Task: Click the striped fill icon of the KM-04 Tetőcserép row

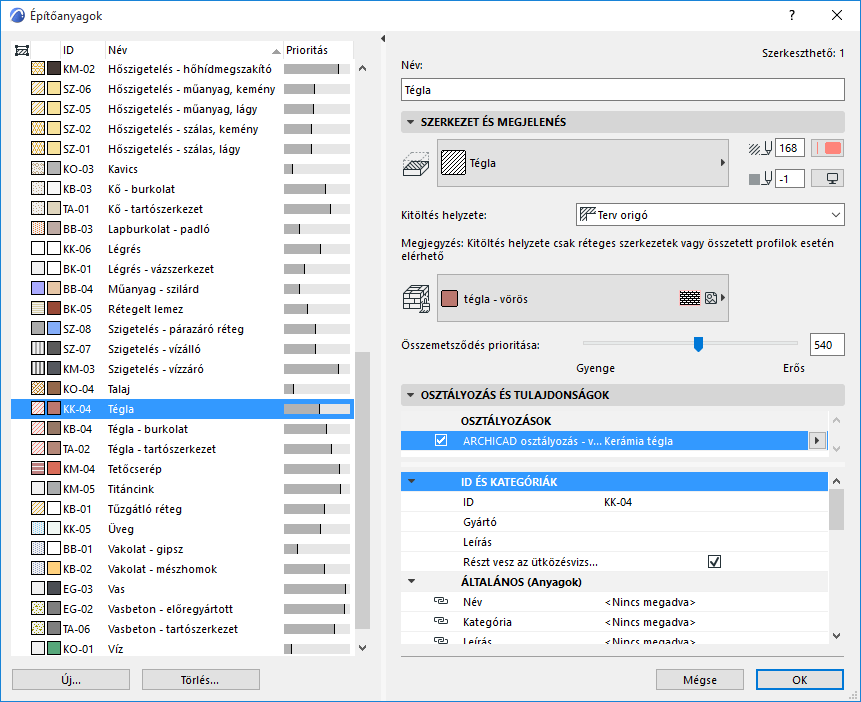Action: tap(38, 469)
